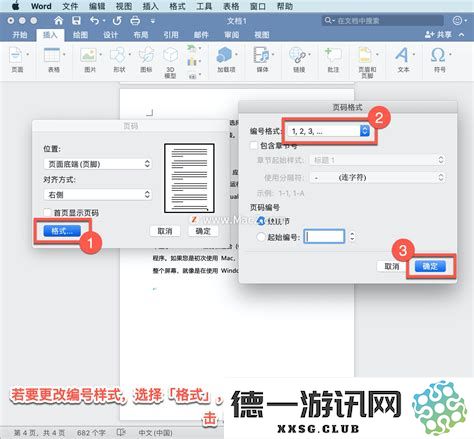Click the 中文(中国) language indicator
This screenshot has width=474, height=439.
tap(155, 433)
